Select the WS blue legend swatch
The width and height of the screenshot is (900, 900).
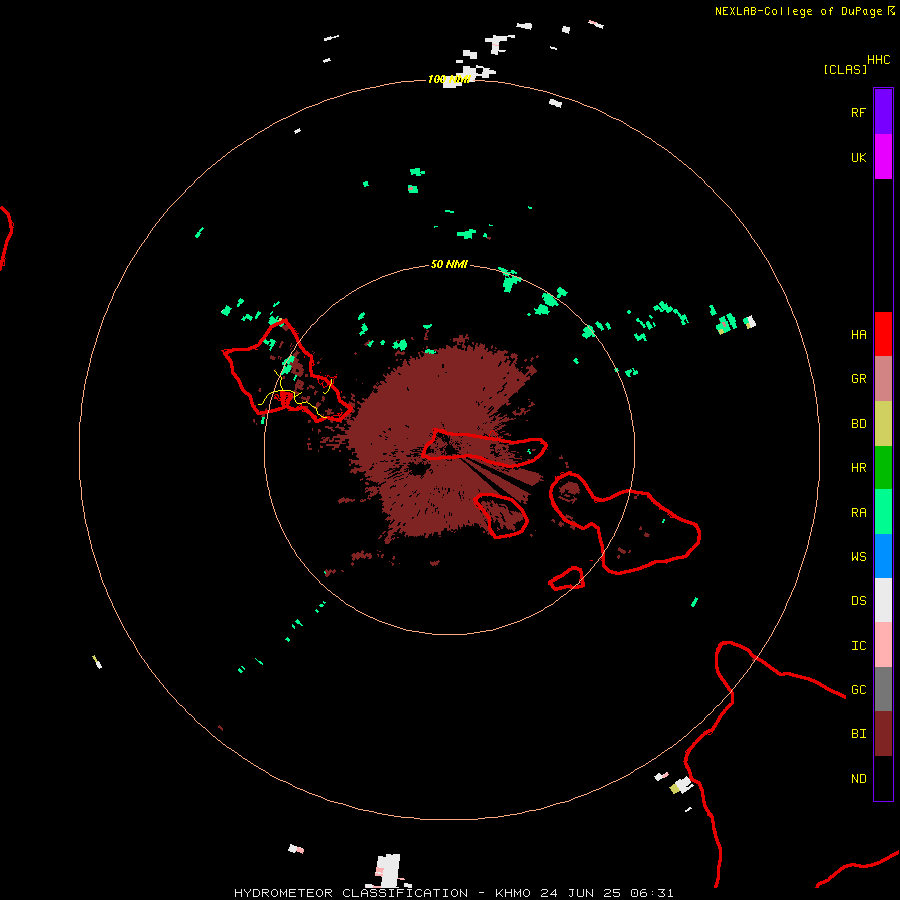(883, 556)
